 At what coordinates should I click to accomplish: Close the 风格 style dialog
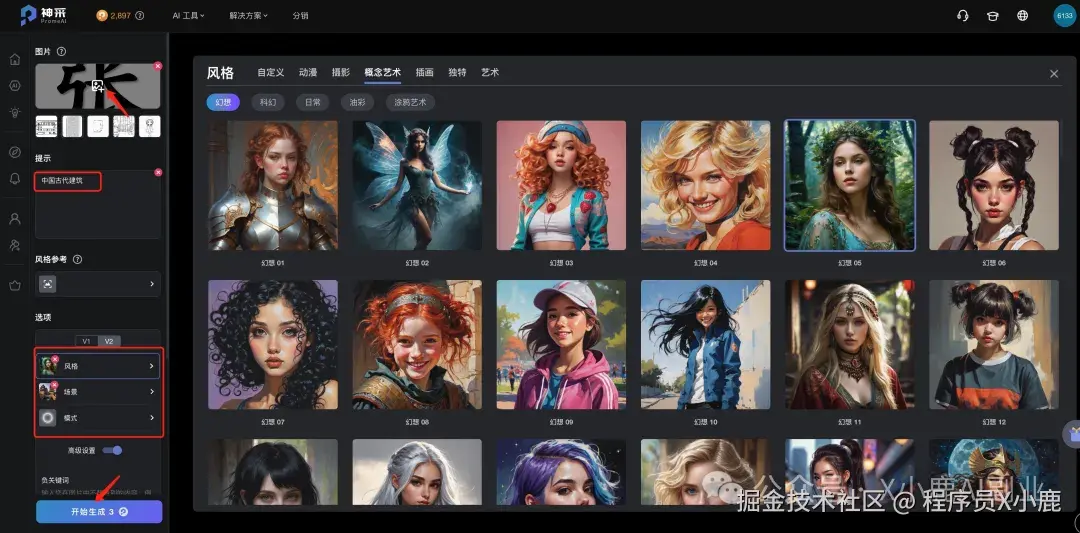[x=1054, y=74]
